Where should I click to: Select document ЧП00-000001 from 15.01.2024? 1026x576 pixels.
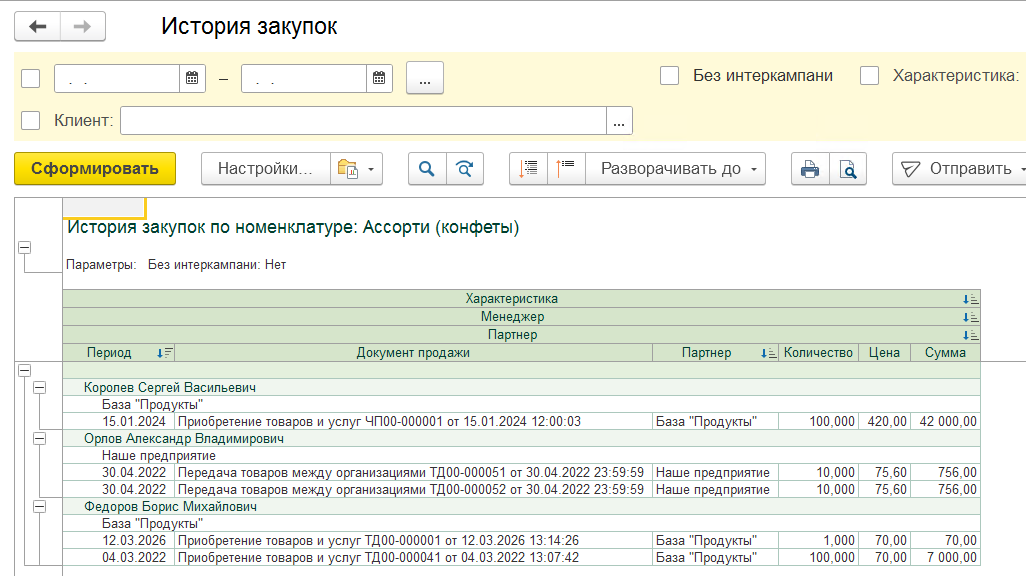click(x=414, y=422)
